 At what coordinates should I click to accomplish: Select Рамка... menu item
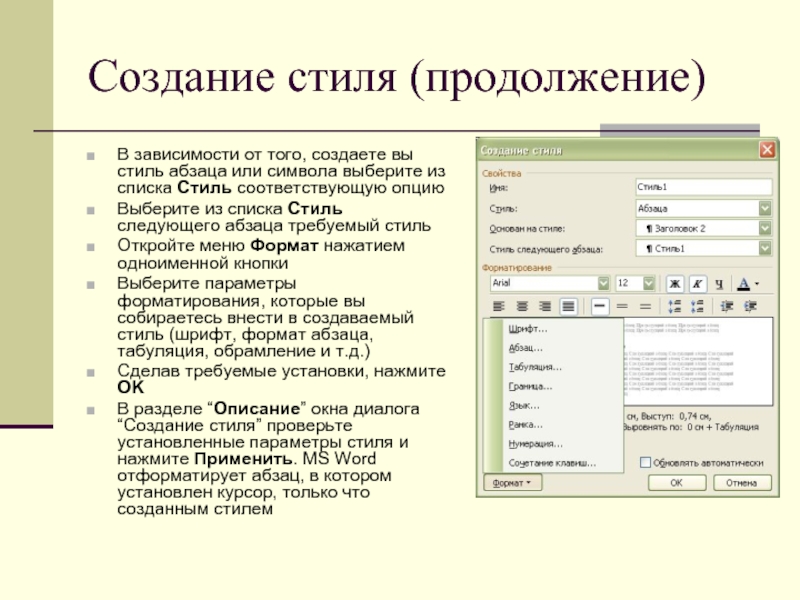[x=526, y=424]
